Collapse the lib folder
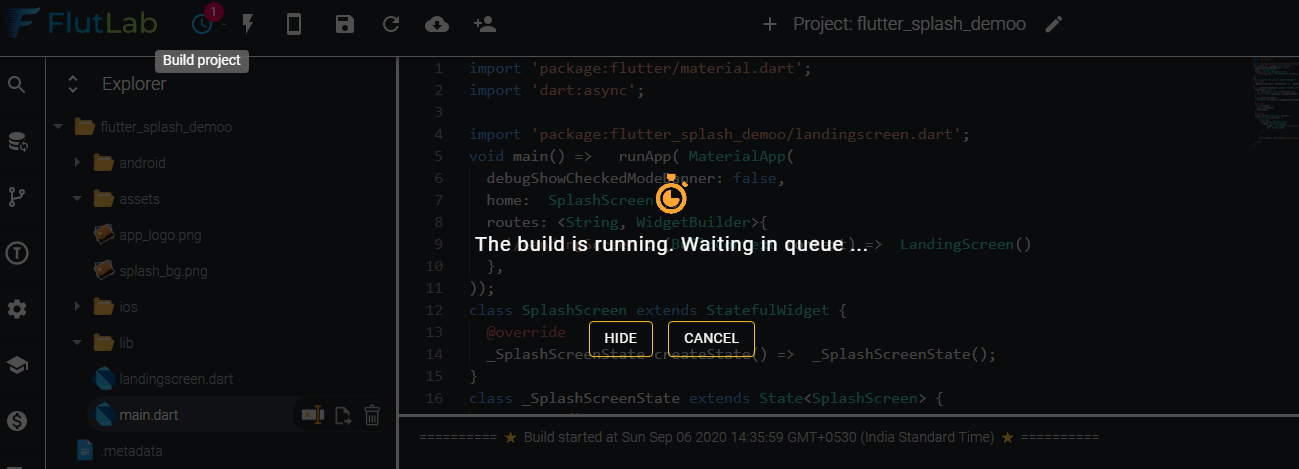 click(76, 343)
